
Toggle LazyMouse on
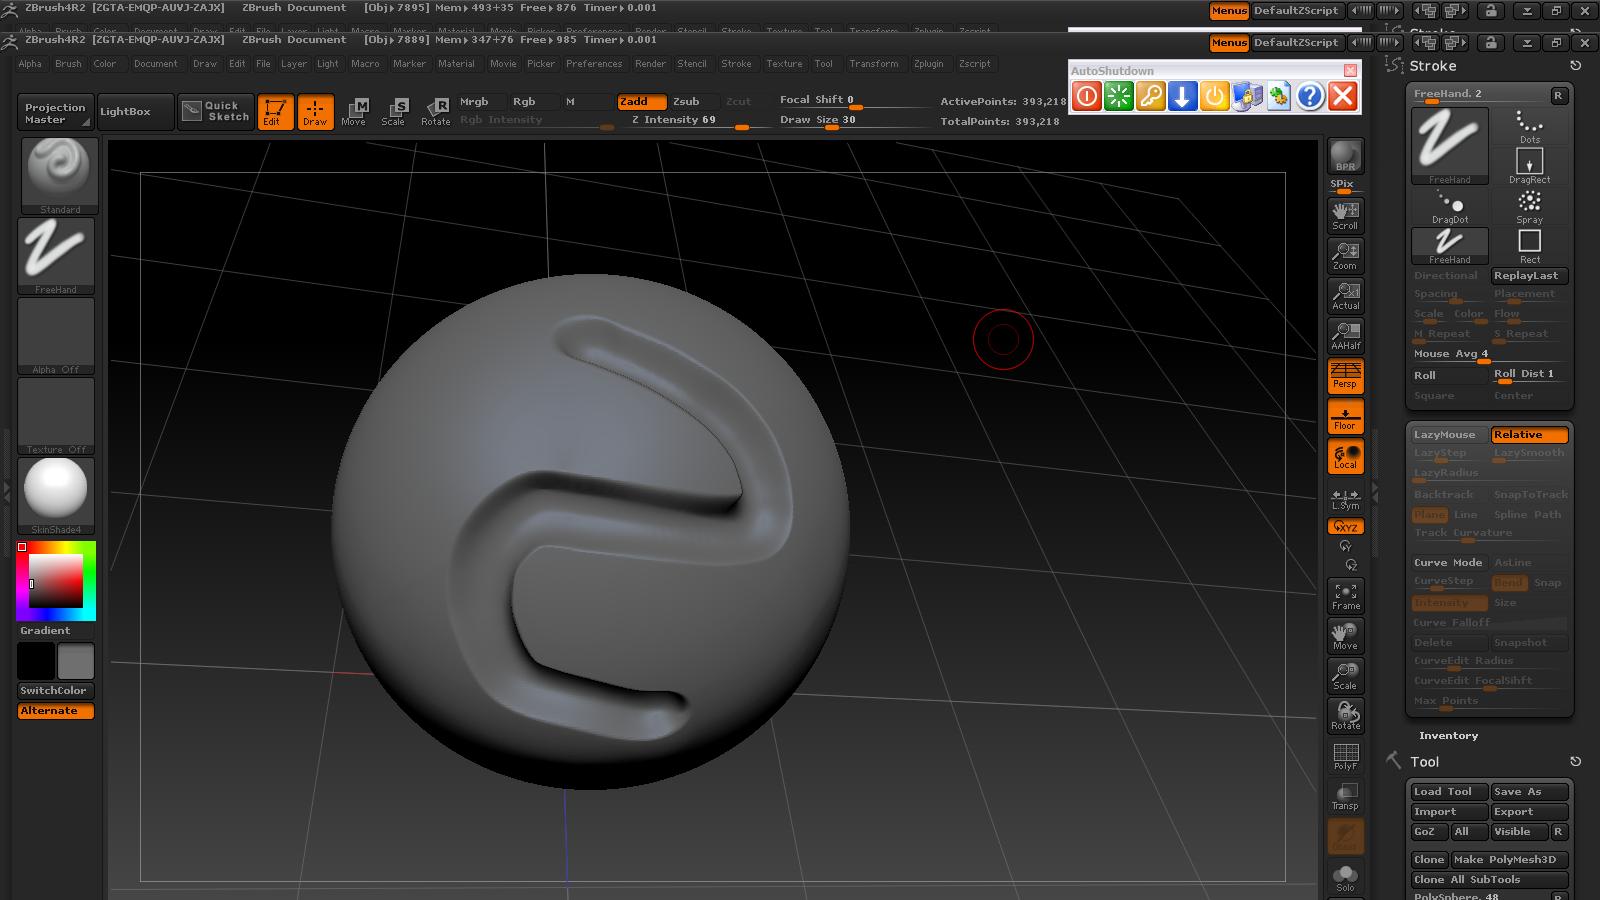[1449, 435]
